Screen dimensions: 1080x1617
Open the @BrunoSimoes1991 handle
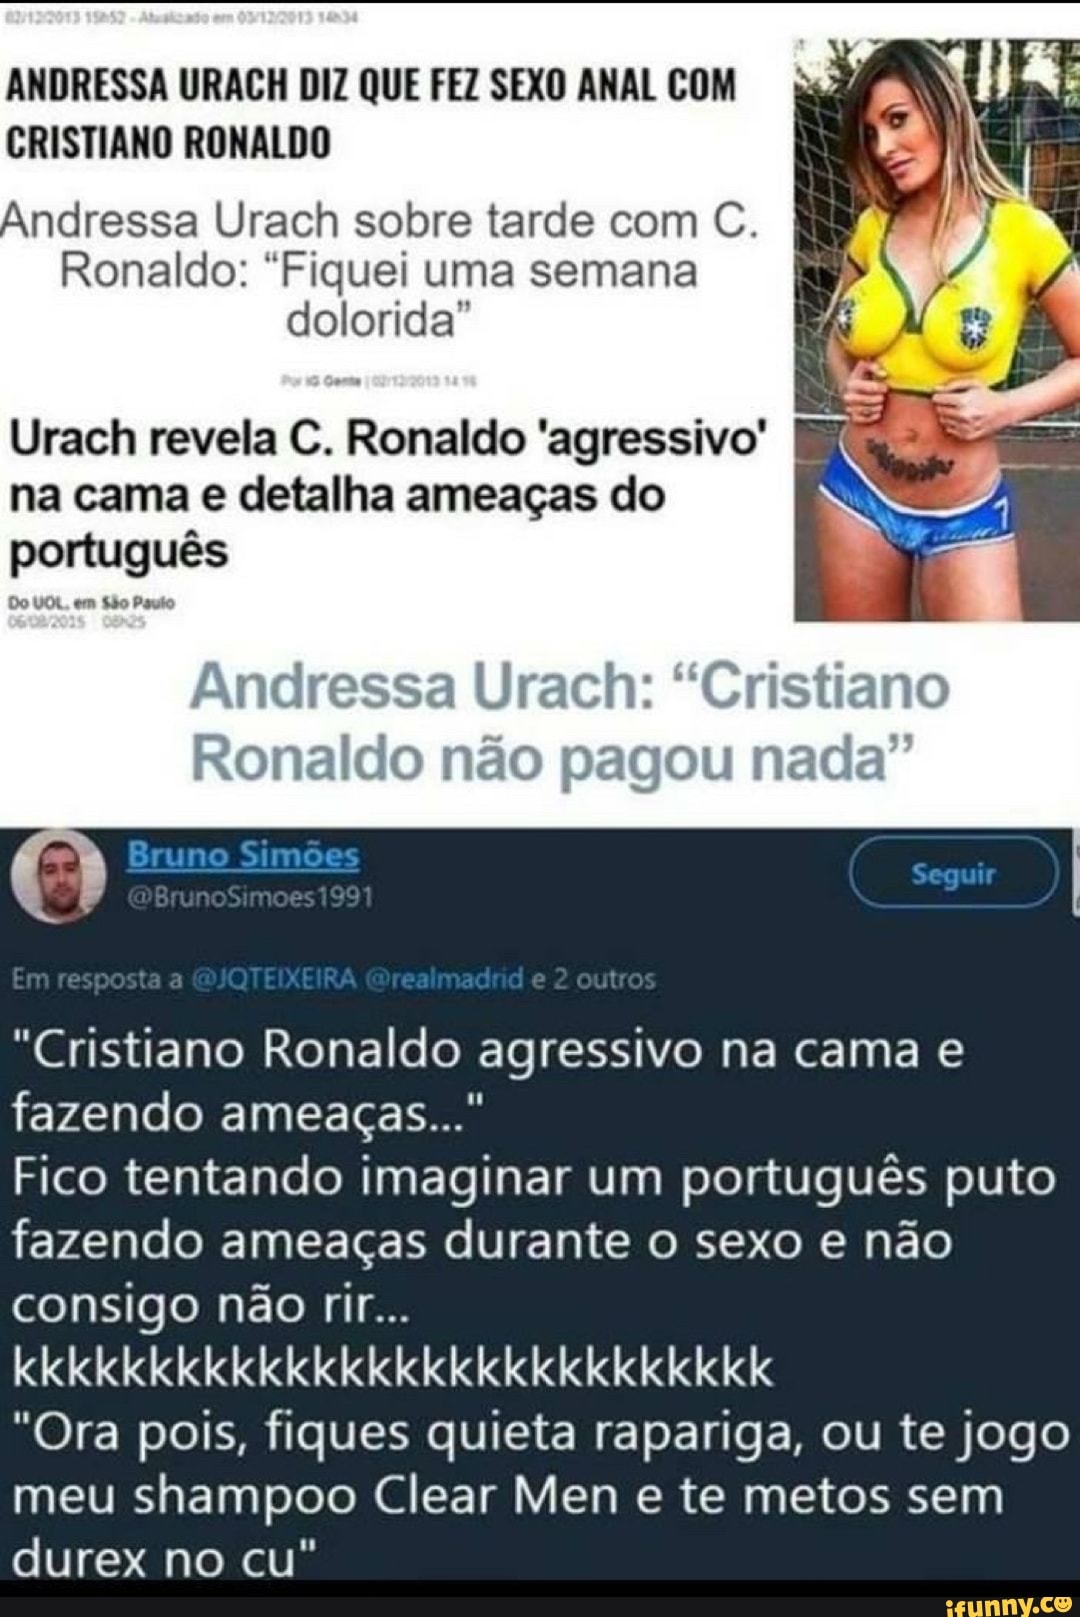pos(250,897)
